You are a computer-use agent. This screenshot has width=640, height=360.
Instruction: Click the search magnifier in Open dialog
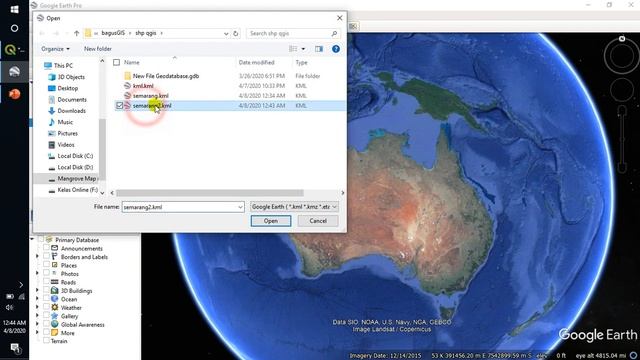tap(334, 33)
